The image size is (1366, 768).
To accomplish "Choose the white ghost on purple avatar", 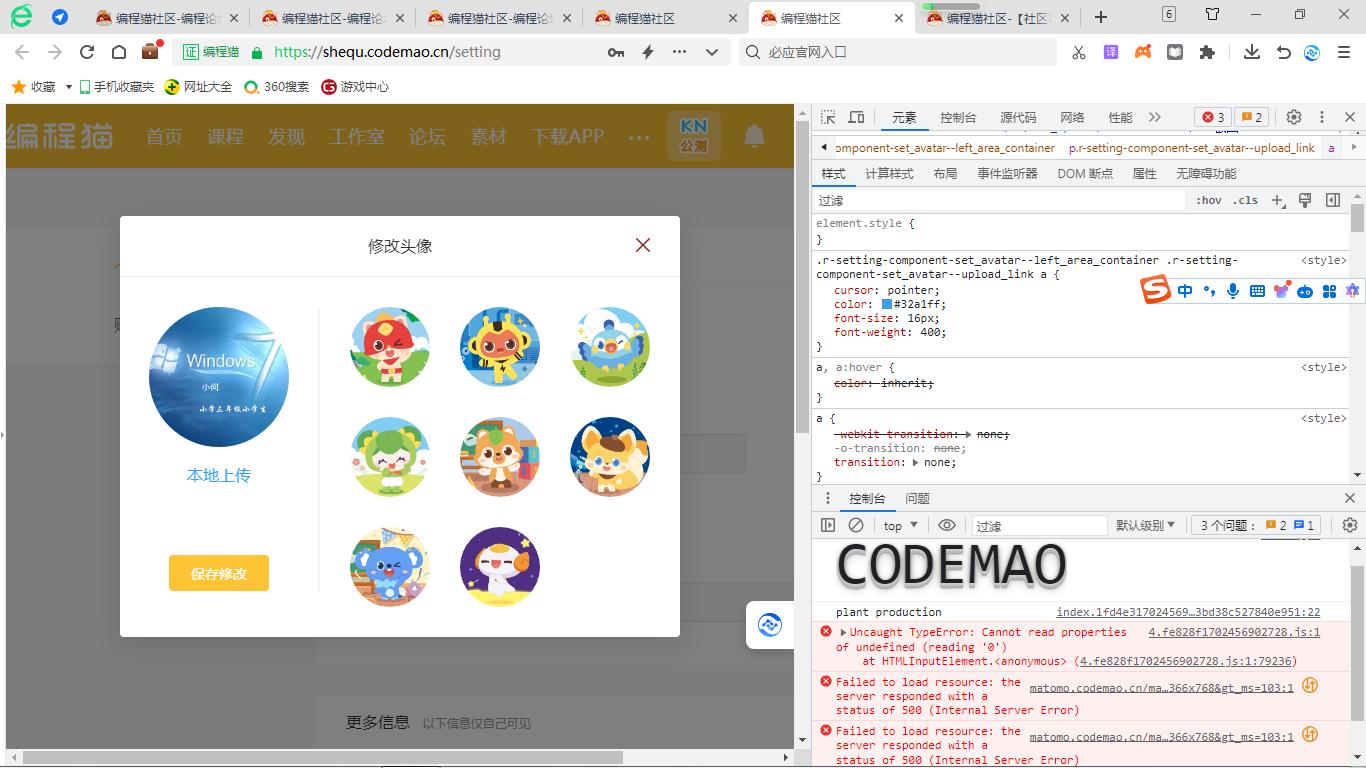I will (500, 567).
